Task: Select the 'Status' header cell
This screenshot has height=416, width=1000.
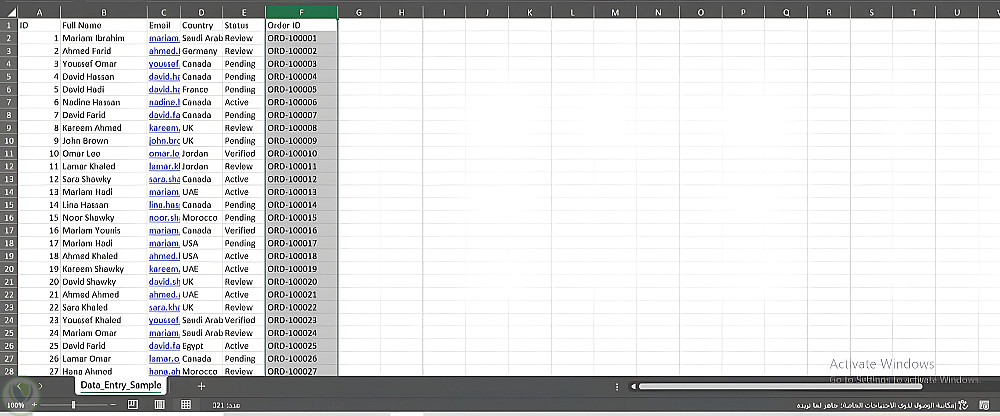Action: click(x=244, y=25)
